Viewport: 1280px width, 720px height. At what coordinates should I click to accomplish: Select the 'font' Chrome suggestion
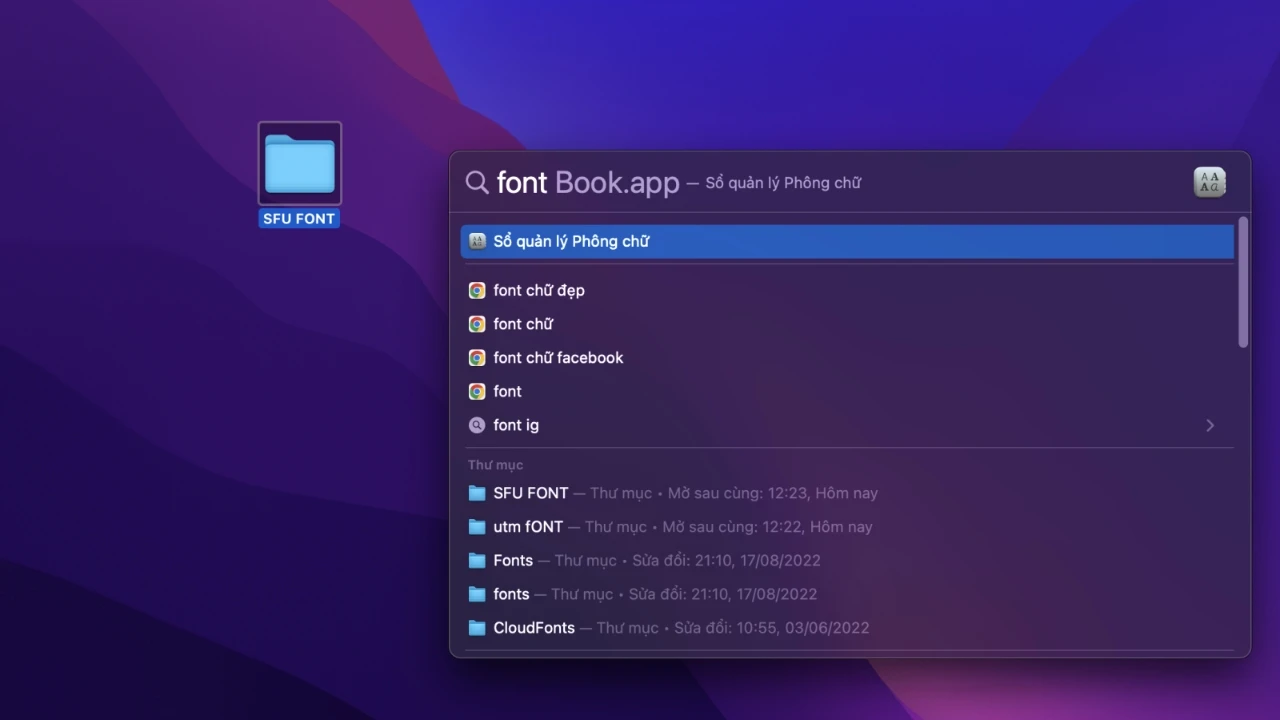pos(507,391)
